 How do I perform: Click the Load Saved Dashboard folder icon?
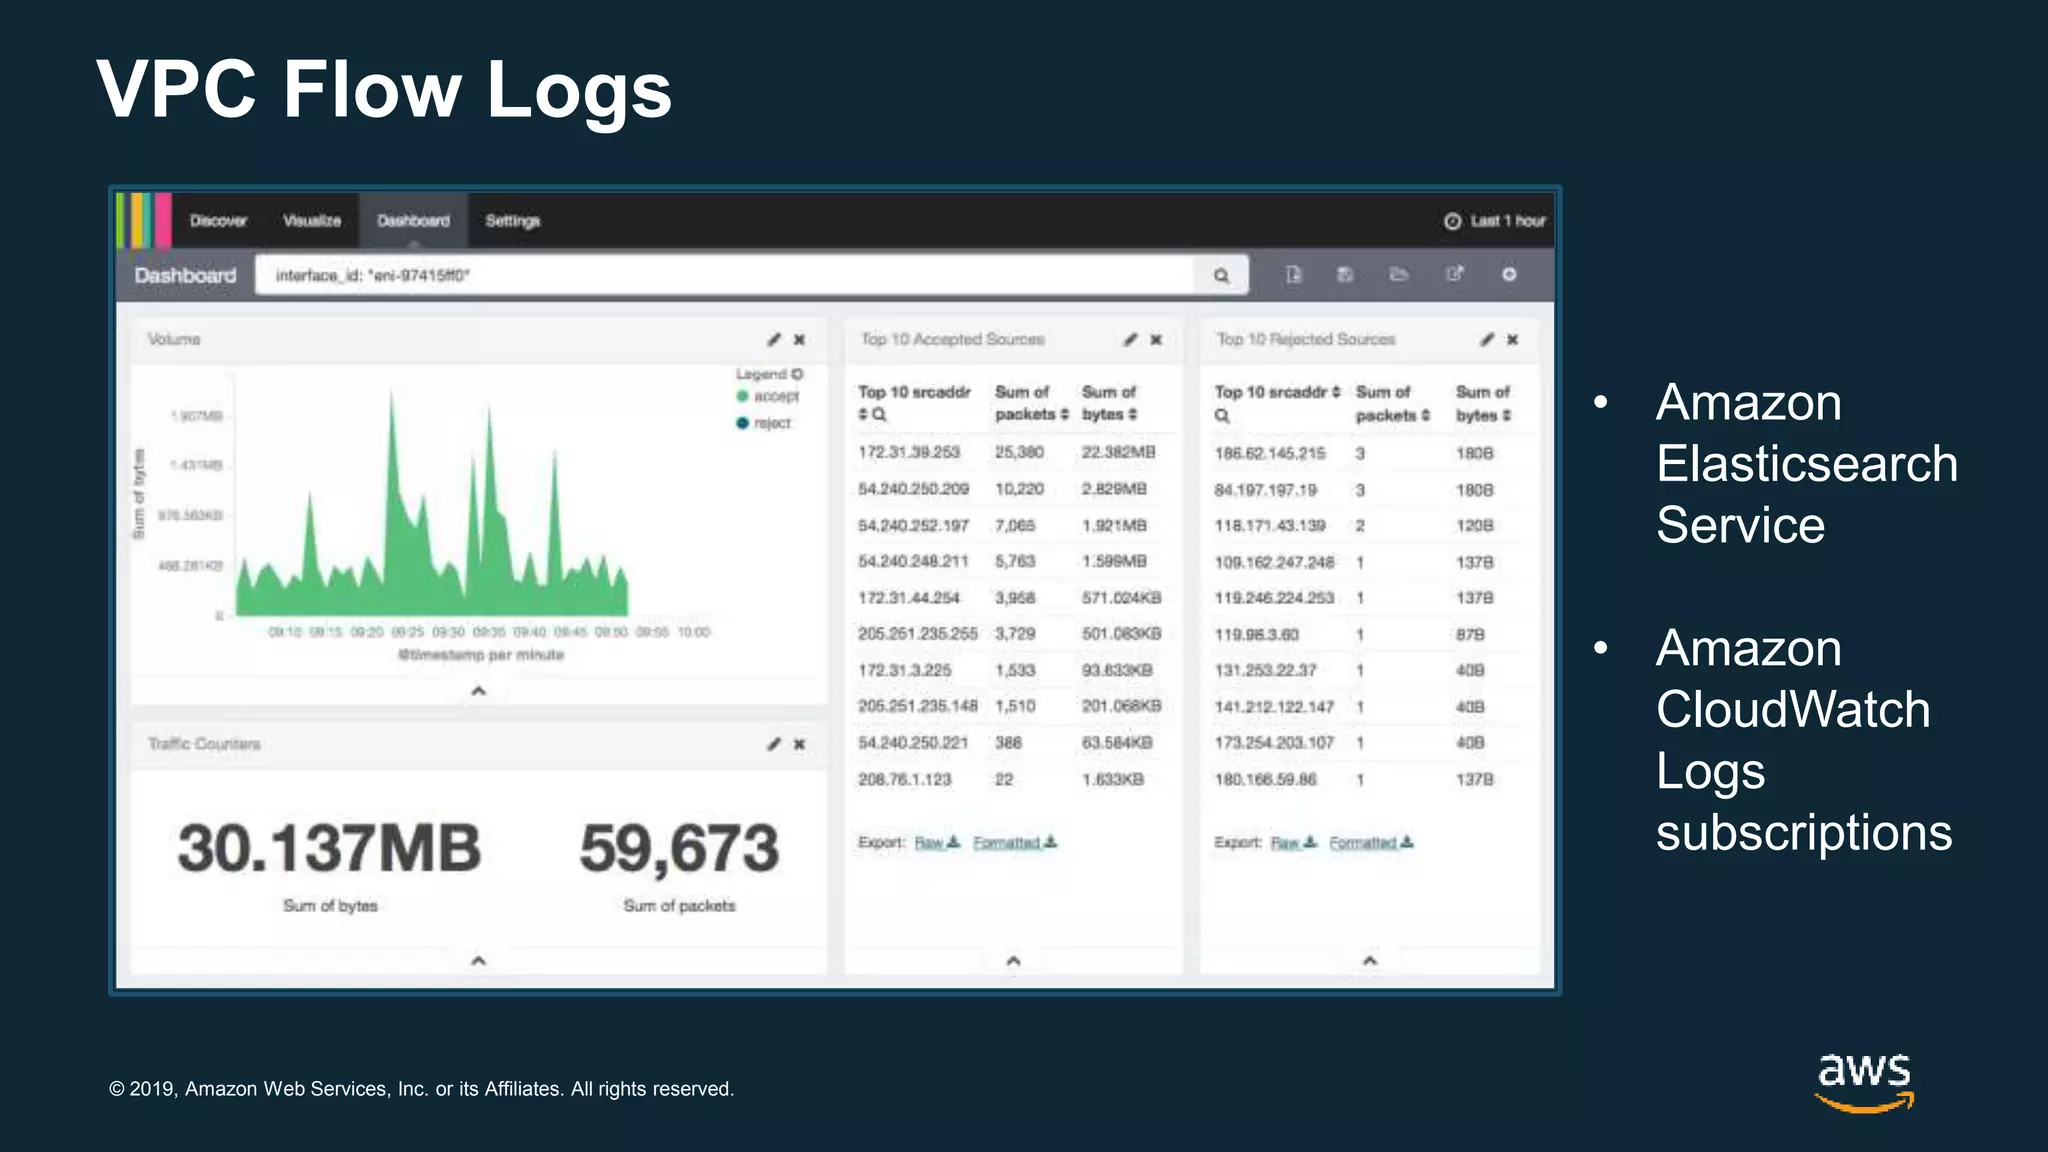click(x=1399, y=274)
